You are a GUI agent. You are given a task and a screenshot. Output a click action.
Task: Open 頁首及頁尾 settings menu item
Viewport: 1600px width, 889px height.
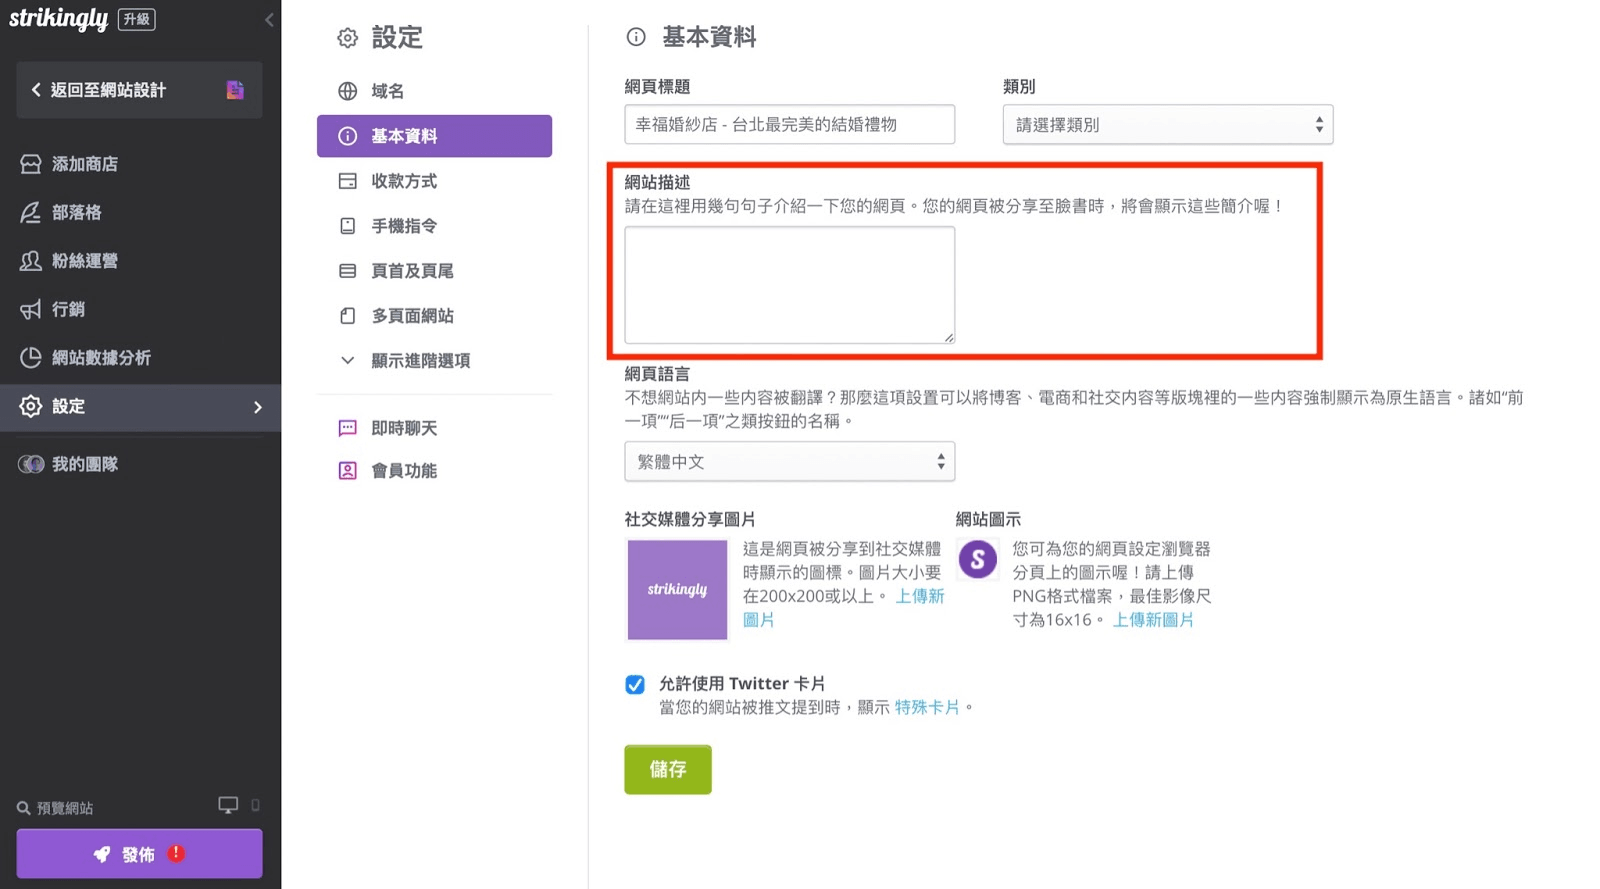[412, 271]
